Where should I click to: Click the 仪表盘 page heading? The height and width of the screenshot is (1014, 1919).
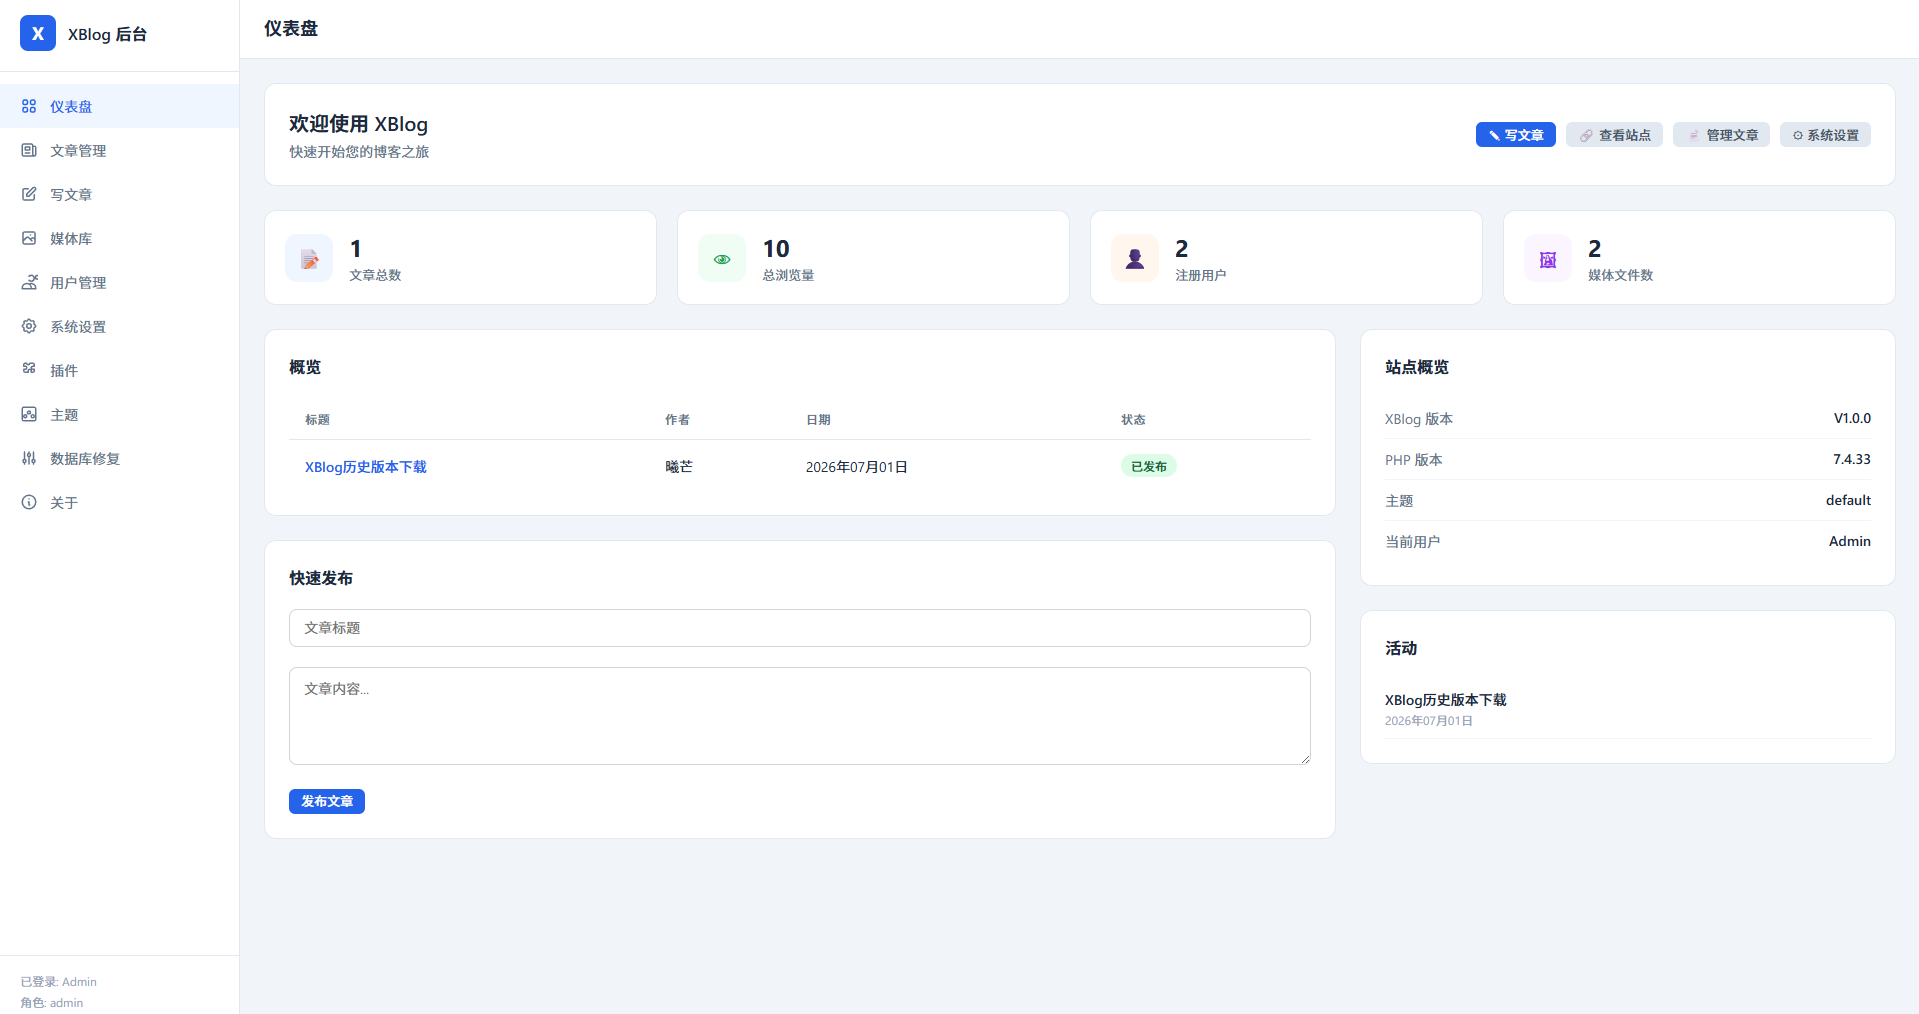click(x=291, y=29)
